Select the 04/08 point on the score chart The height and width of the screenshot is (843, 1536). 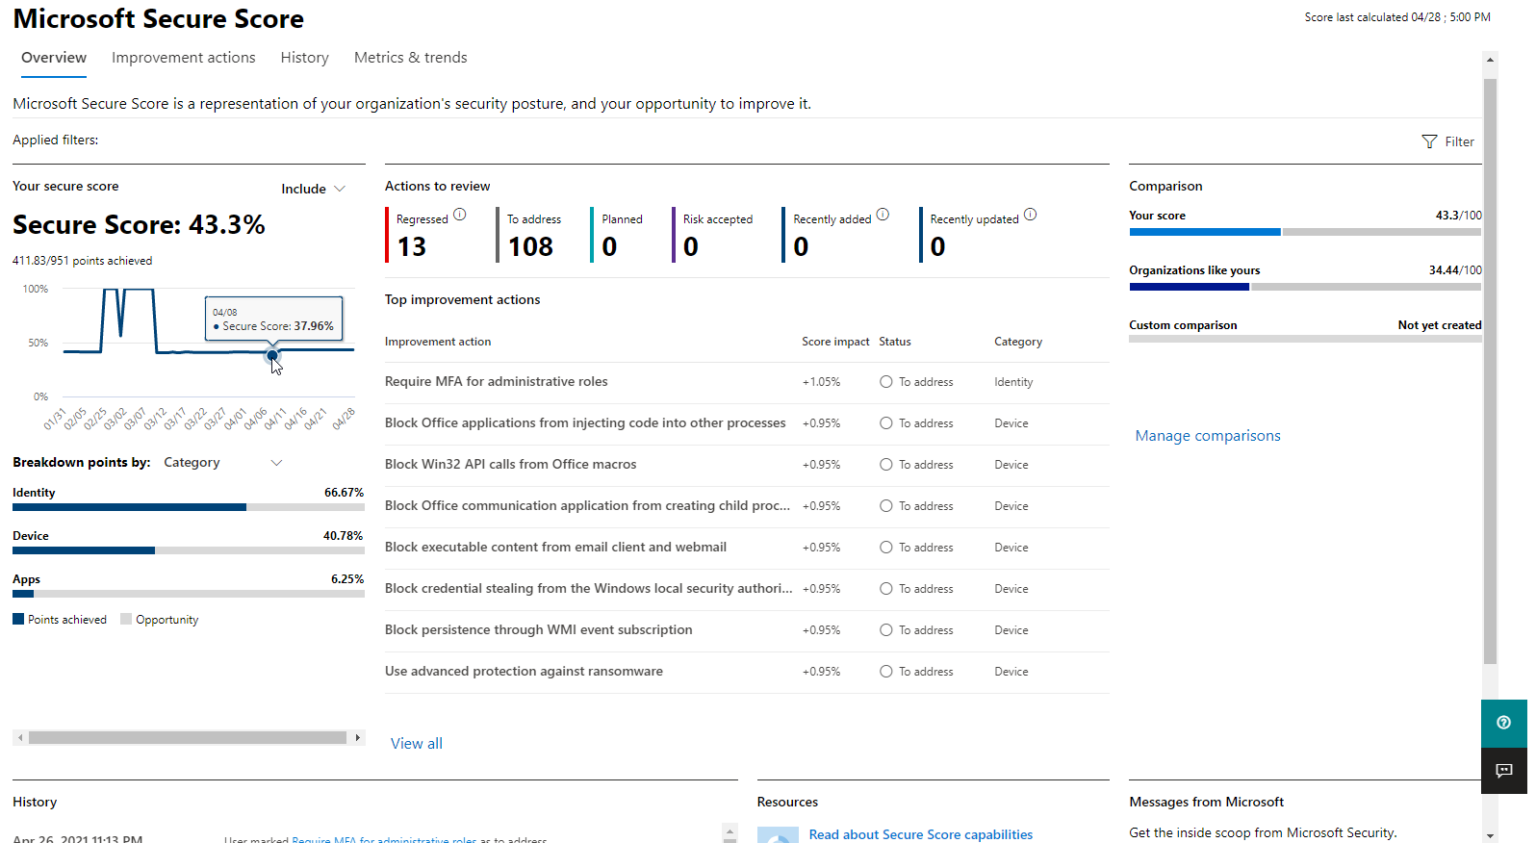tap(272, 355)
